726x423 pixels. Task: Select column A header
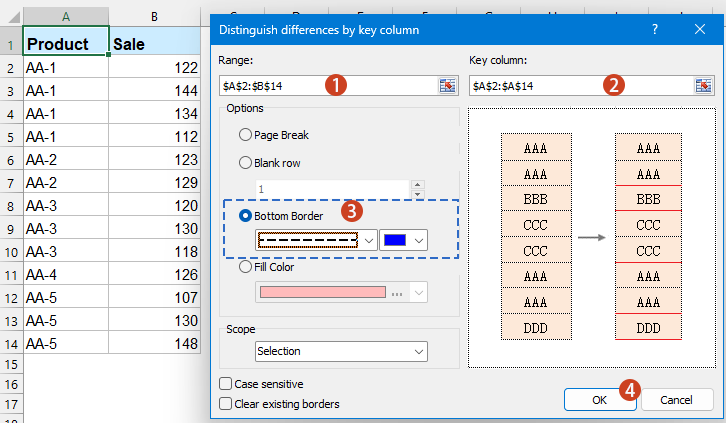click(x=65, y=17)
